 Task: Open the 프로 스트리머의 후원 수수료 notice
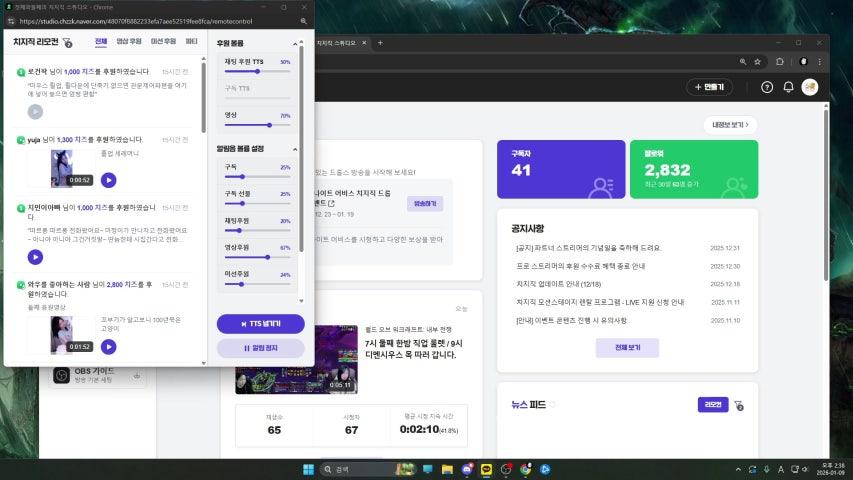[580, 266]
